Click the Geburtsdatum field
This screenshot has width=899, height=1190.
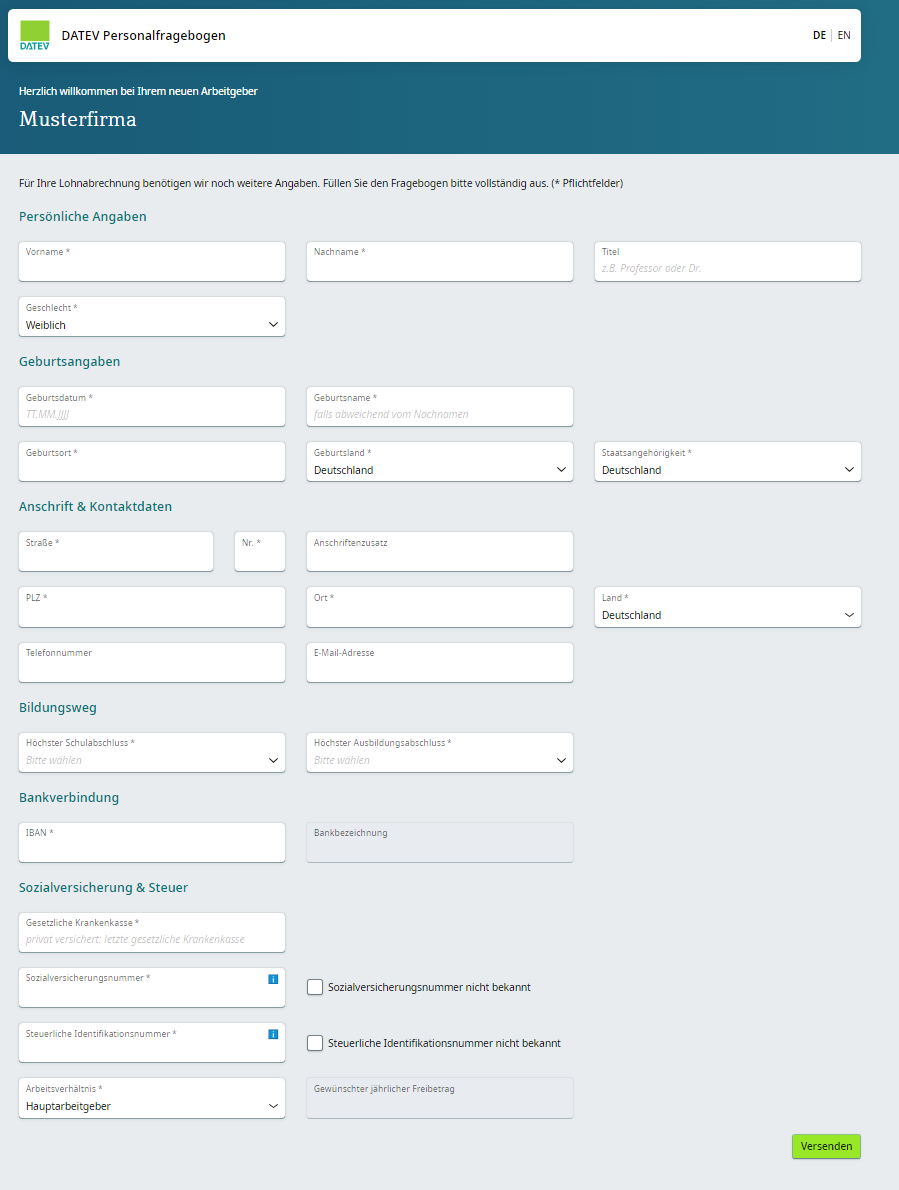(x=152, y=407)
